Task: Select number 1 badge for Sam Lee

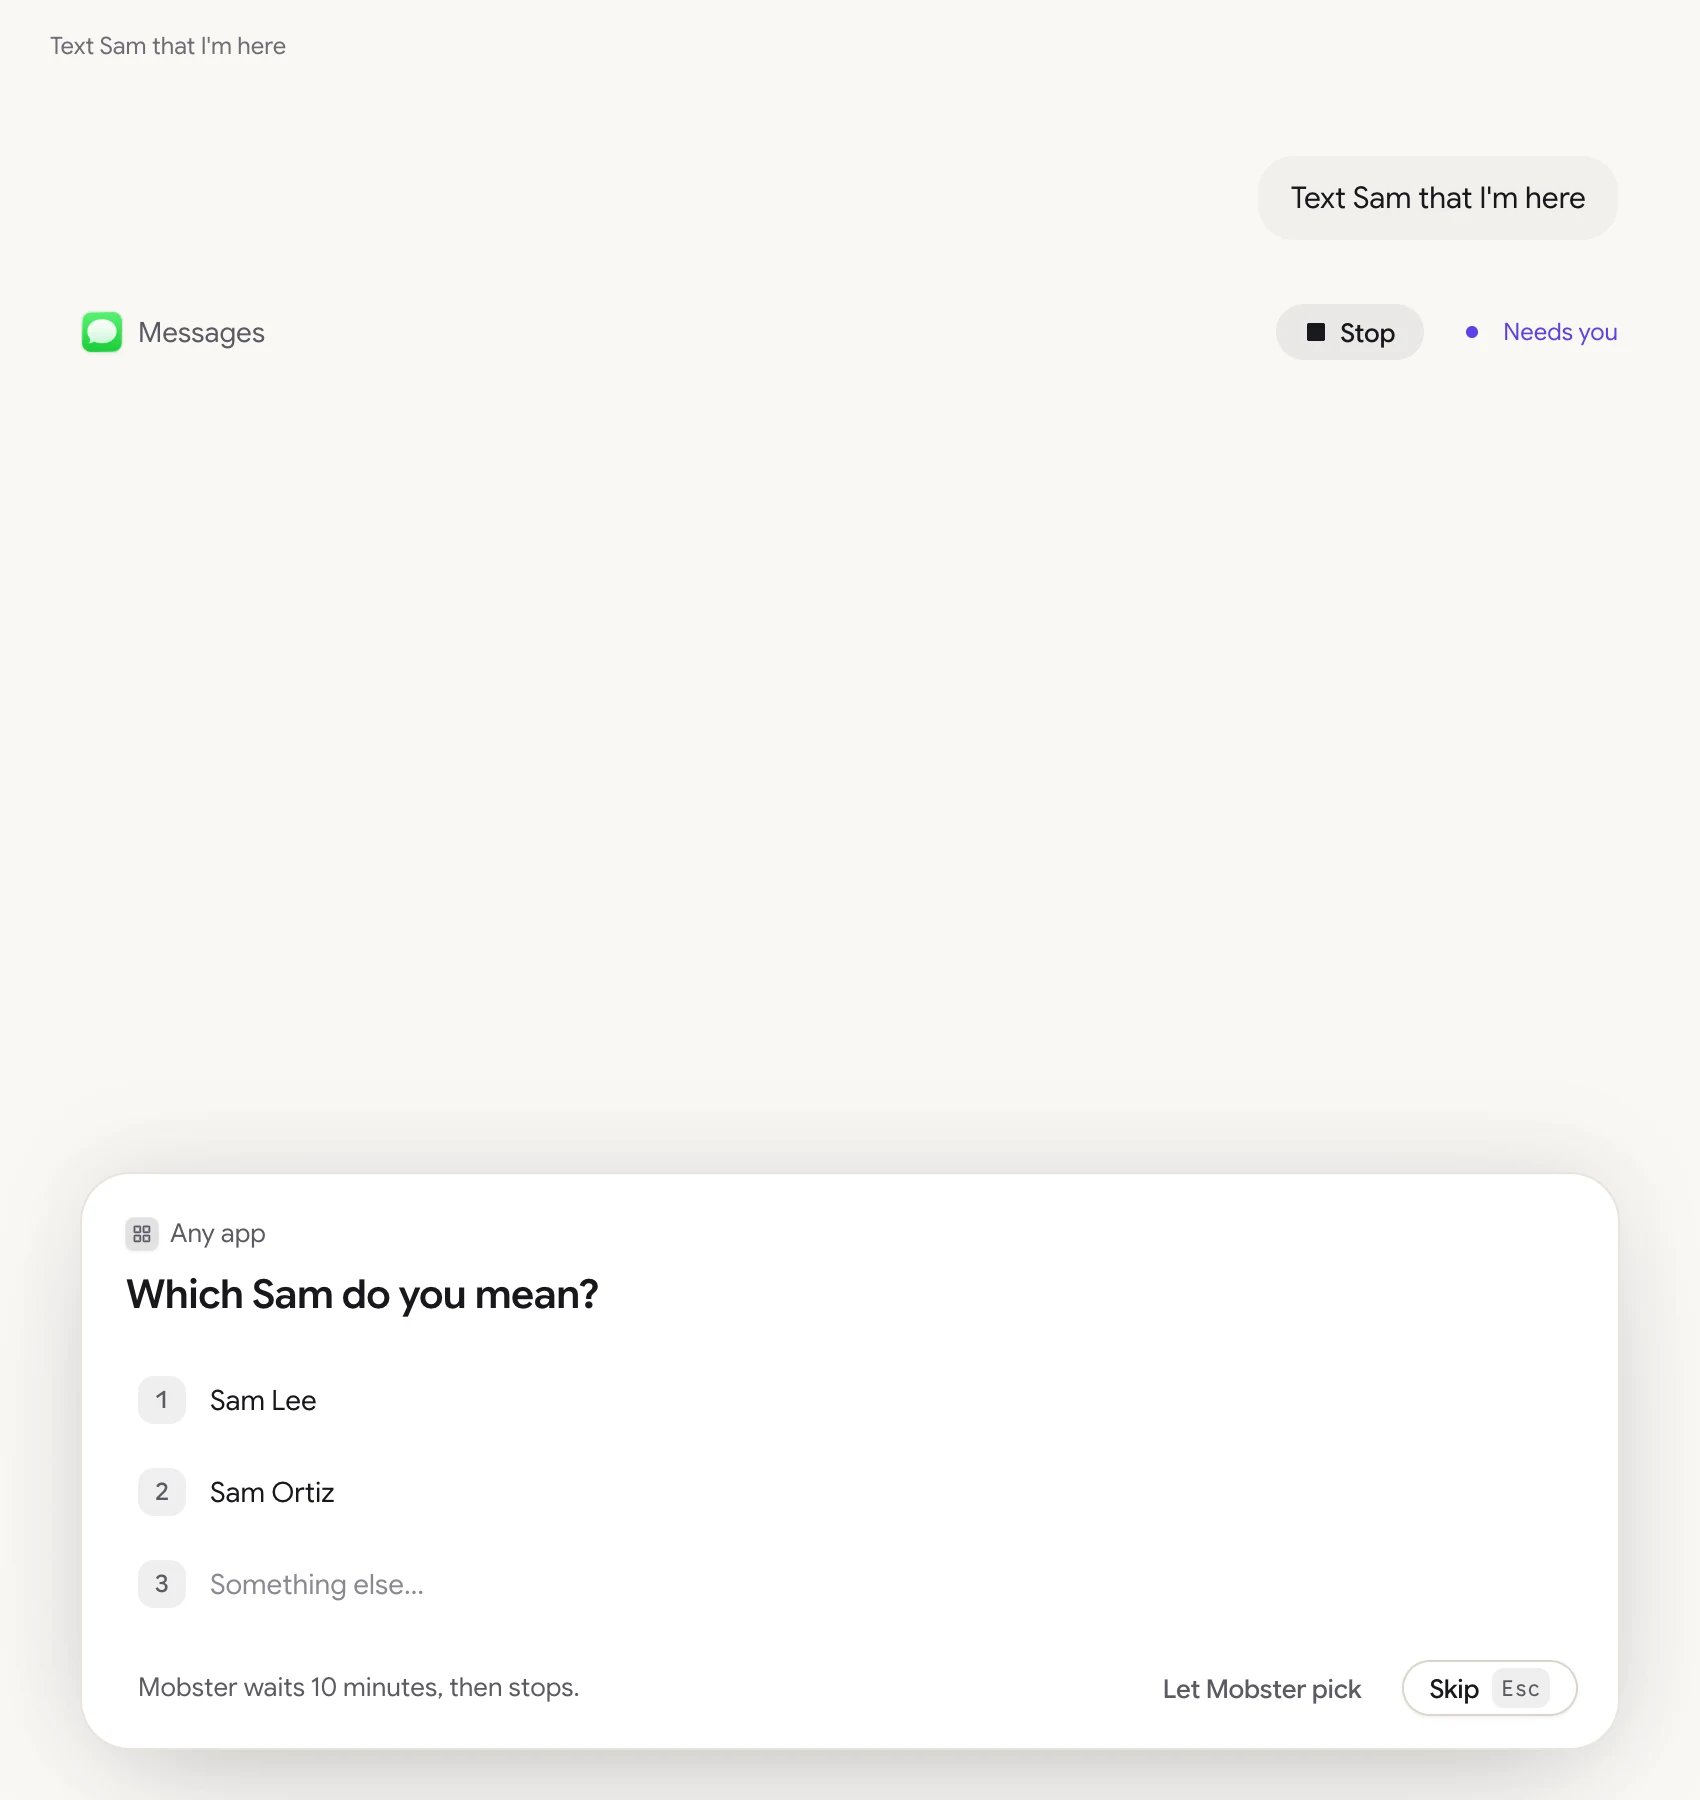Action: point(162,1400)
